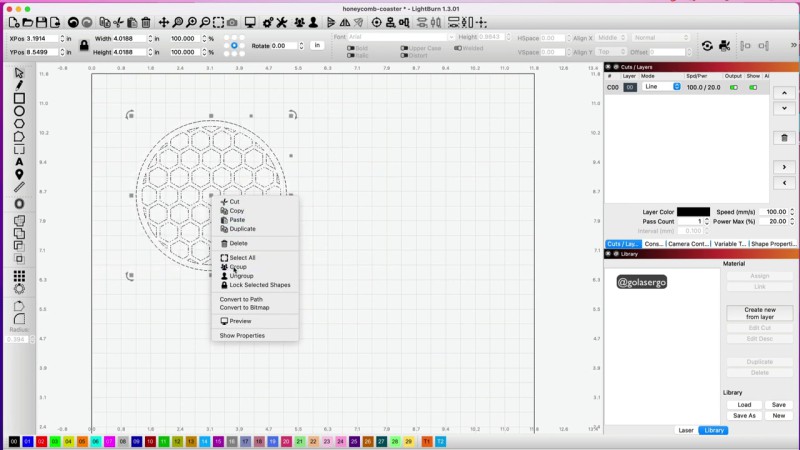The image size is (800, 450).
Task: Pick the Ellipse tool in left toolbar
Action: (x=19, y=111)
